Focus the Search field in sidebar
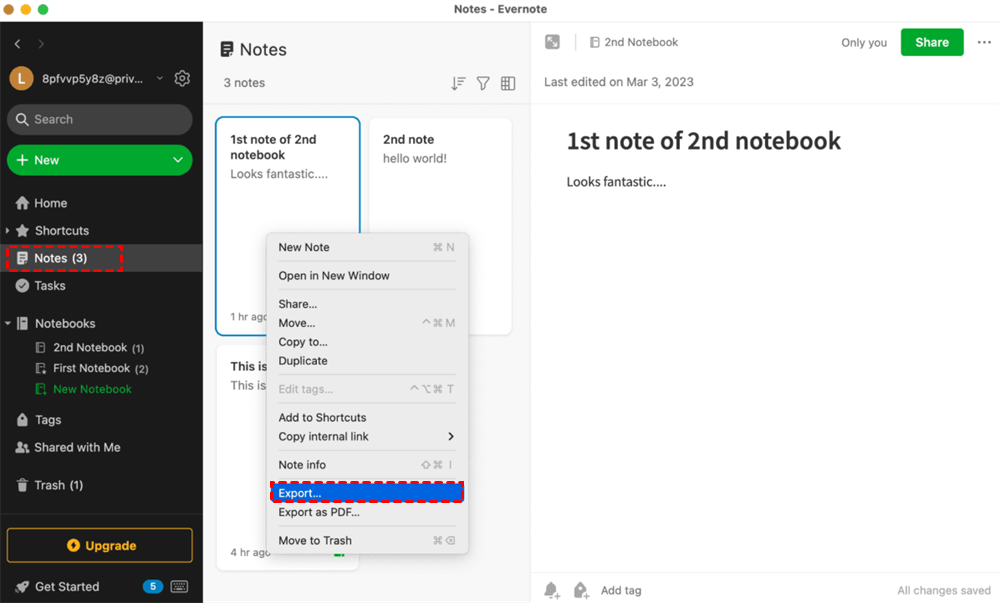The height and width of the screenshot is (603, 1000). tap(99, 119)
